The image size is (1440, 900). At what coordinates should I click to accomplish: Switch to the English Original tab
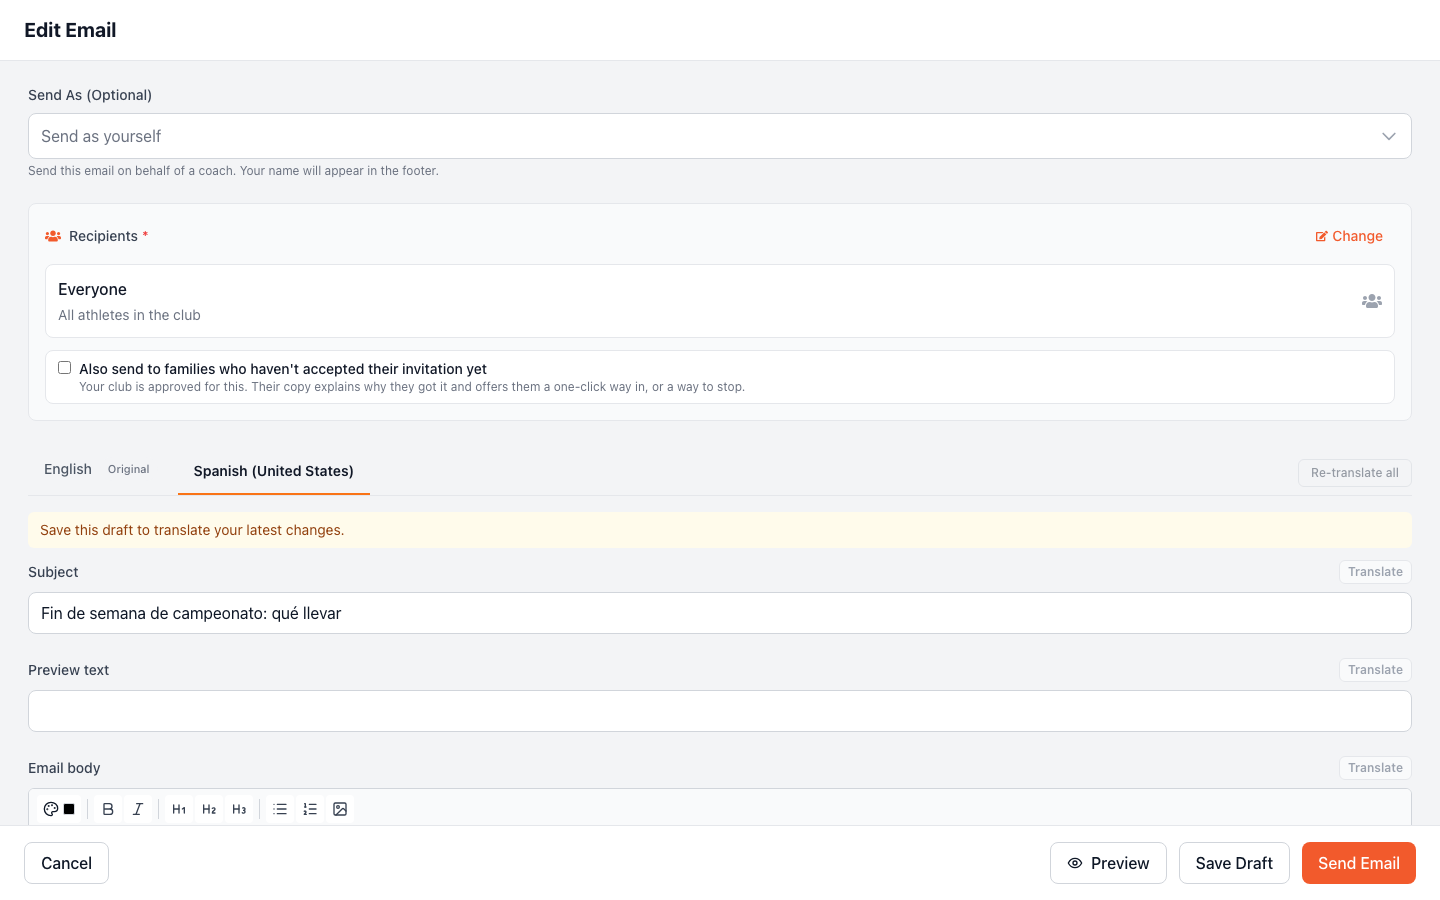click(97, 469)
